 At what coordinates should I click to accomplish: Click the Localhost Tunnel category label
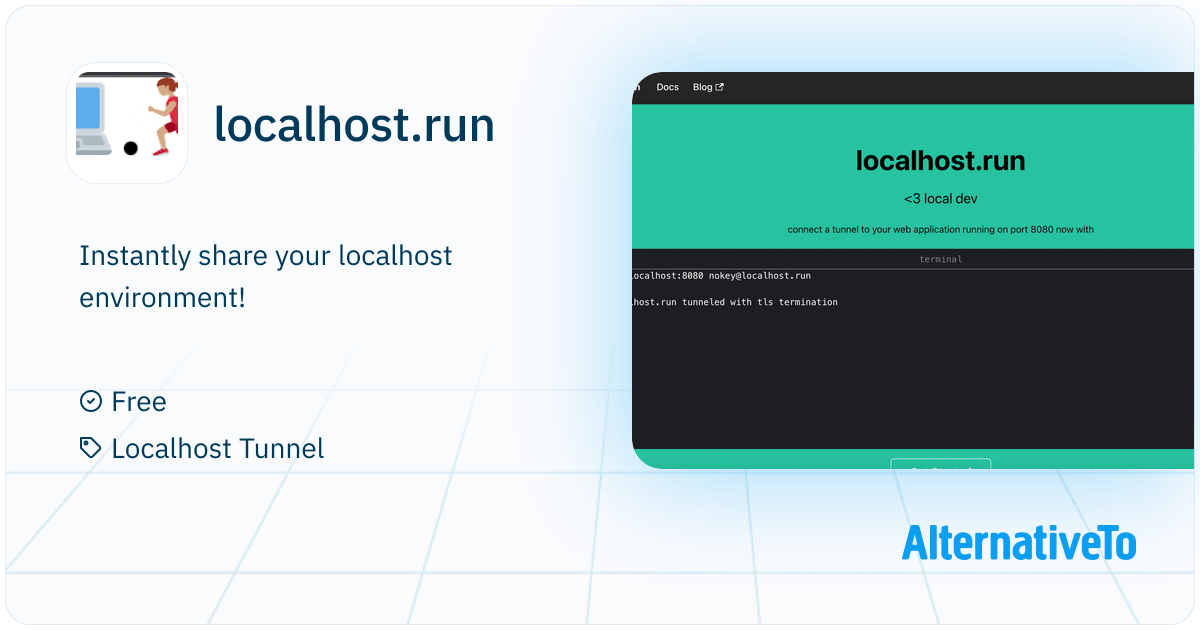tap(218, 448)
